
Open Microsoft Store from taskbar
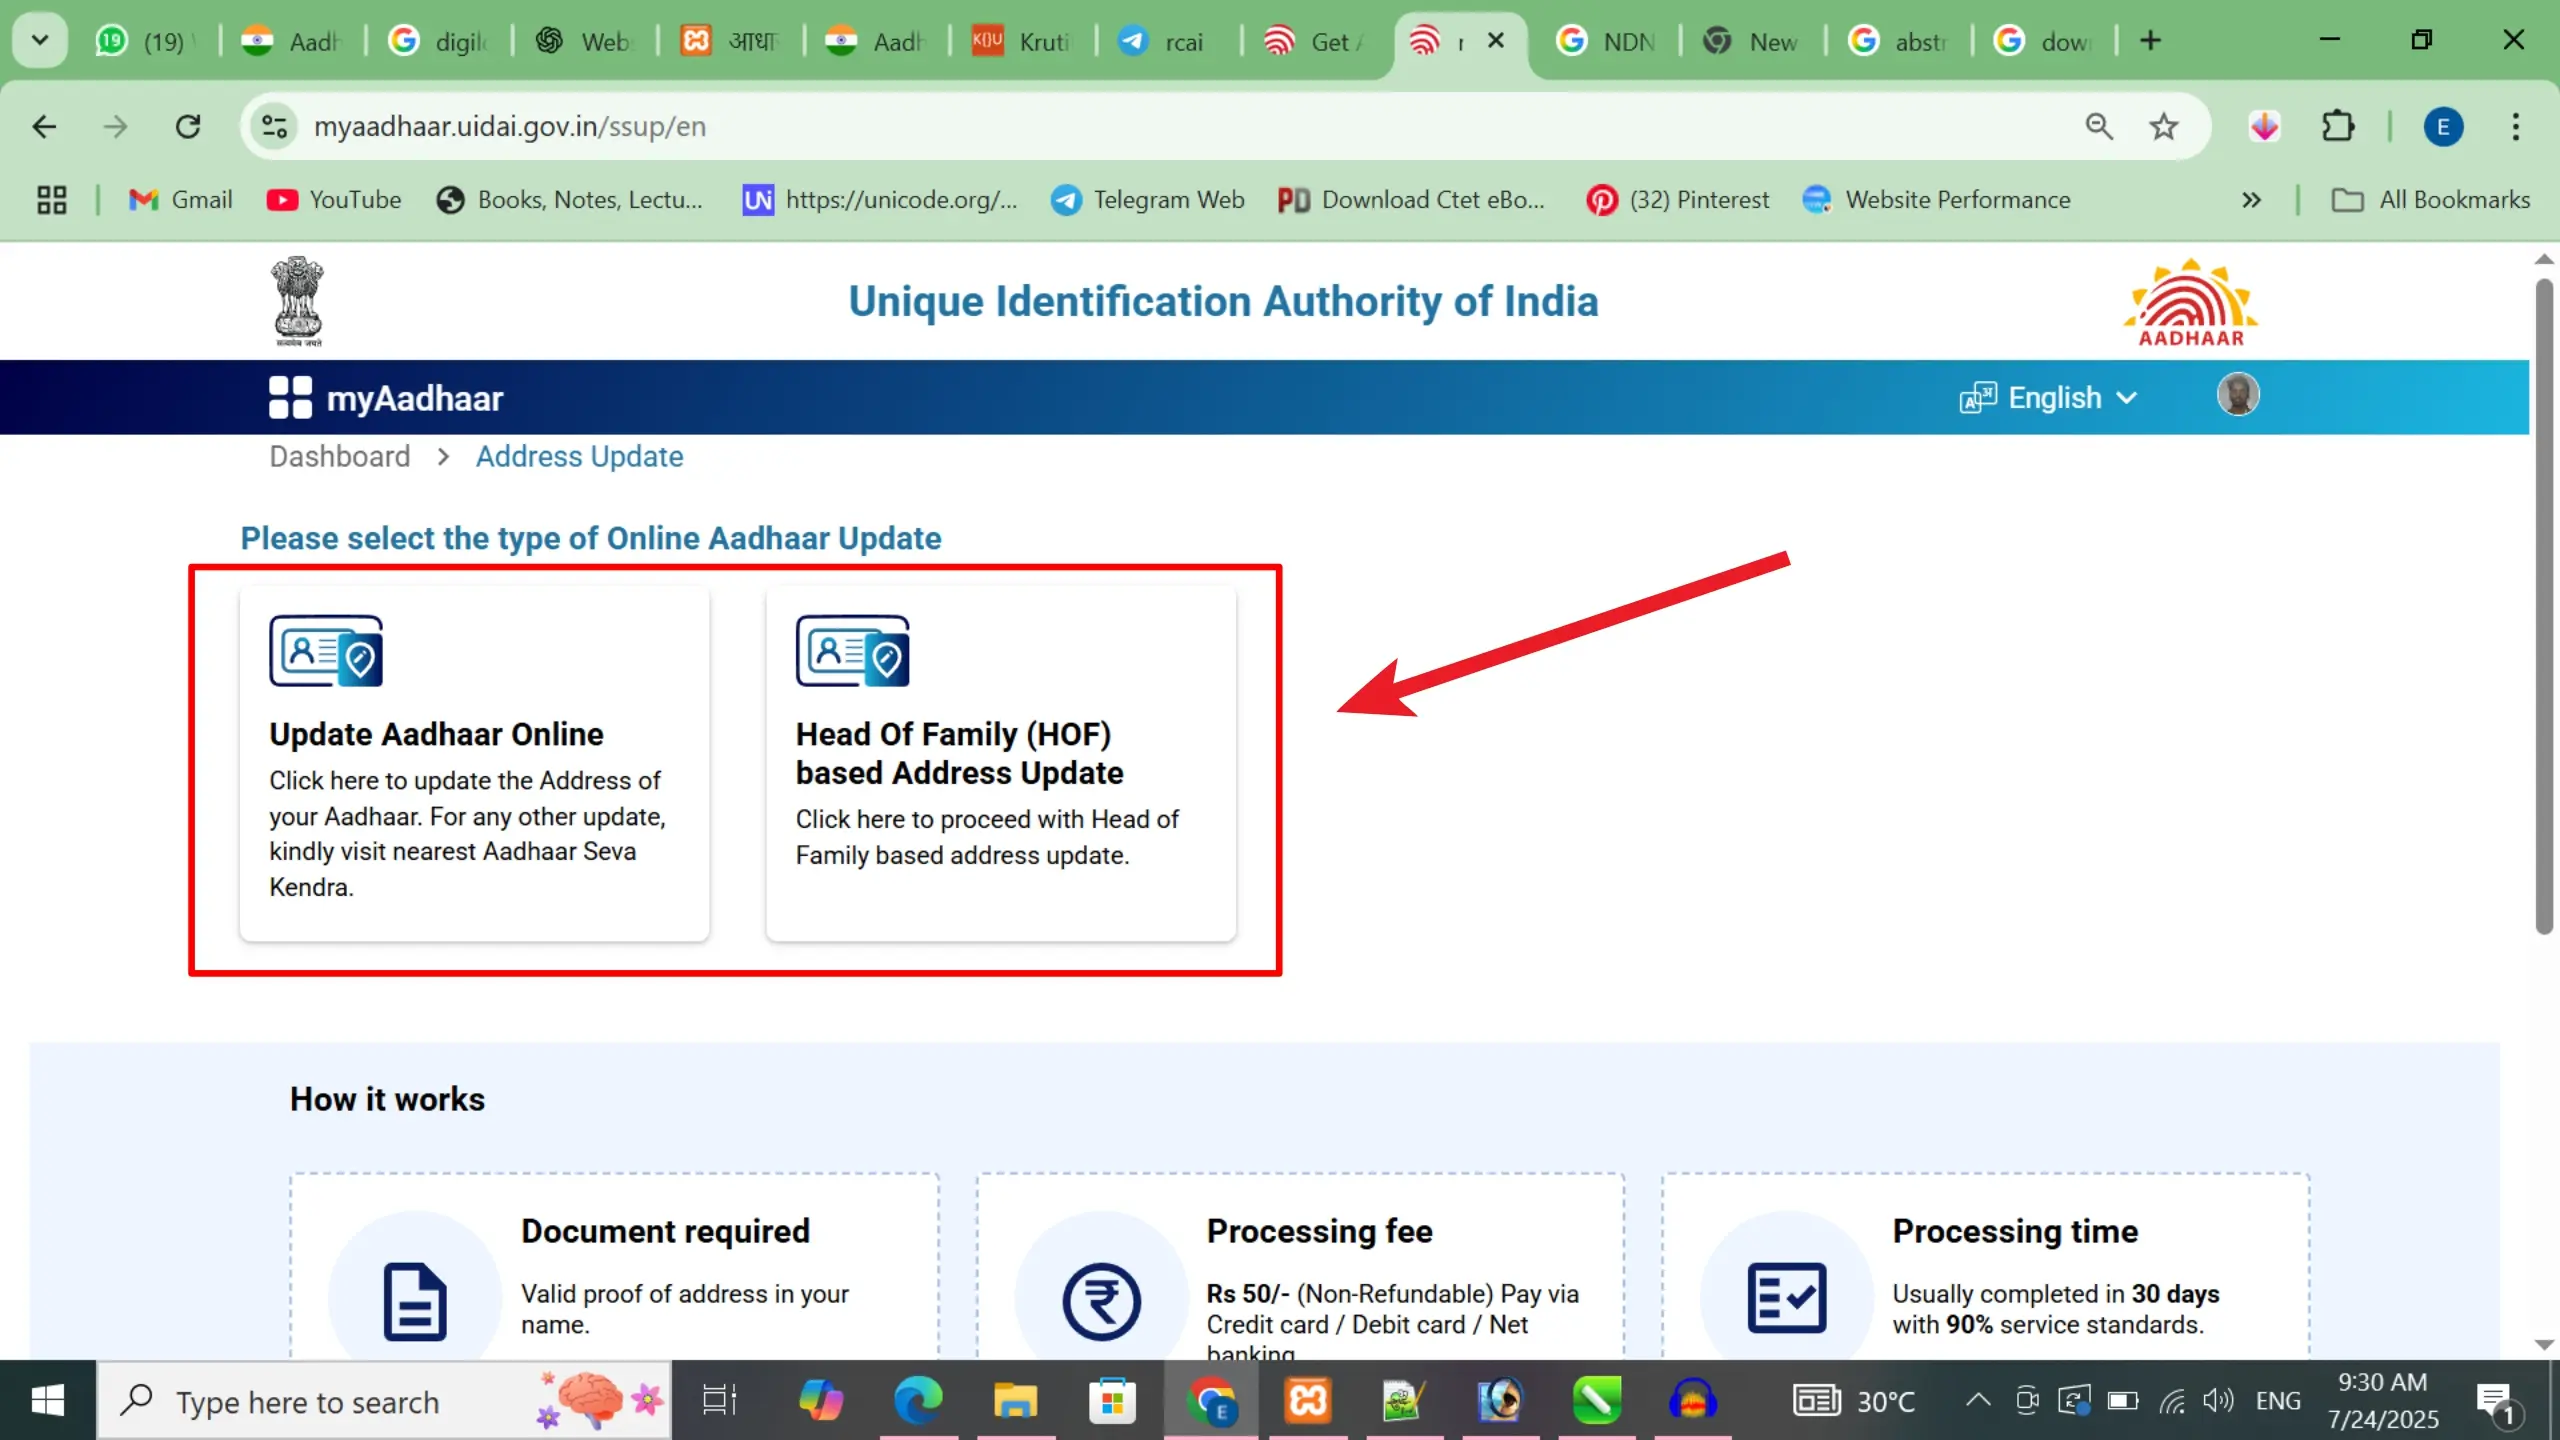(1112, 1400)
